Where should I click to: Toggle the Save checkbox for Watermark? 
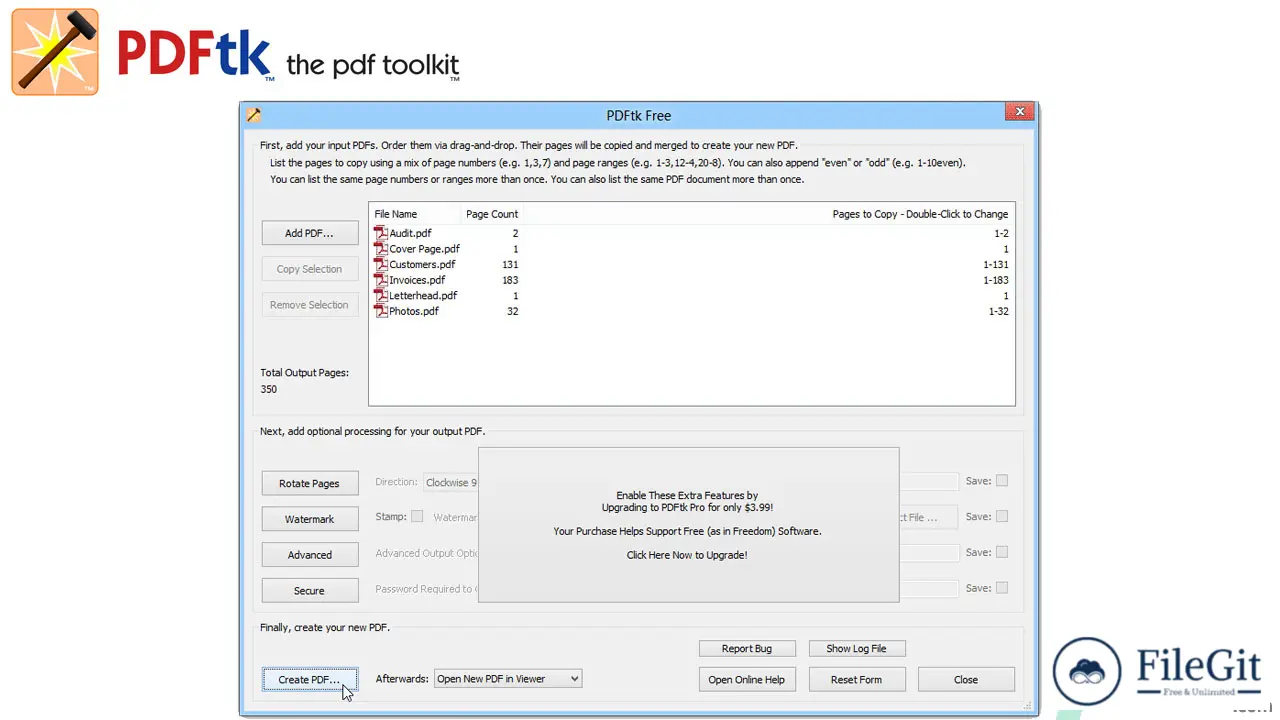pos(1002,517)
